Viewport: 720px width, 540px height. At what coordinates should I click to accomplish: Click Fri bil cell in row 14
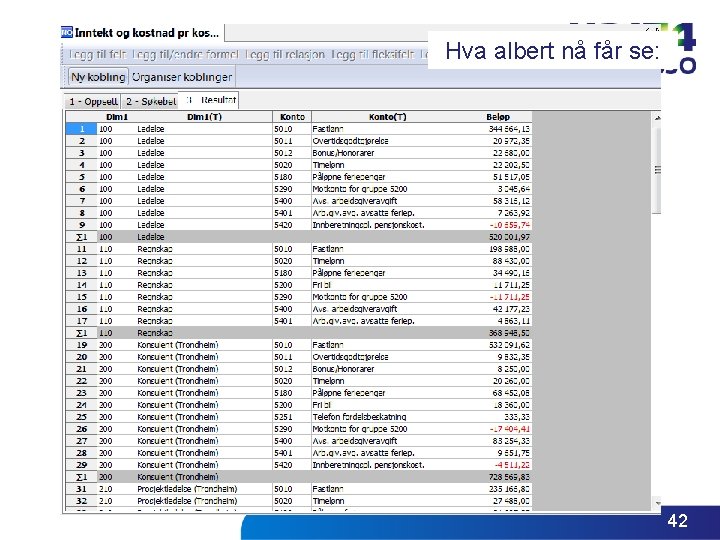click(x=321, y=285)
